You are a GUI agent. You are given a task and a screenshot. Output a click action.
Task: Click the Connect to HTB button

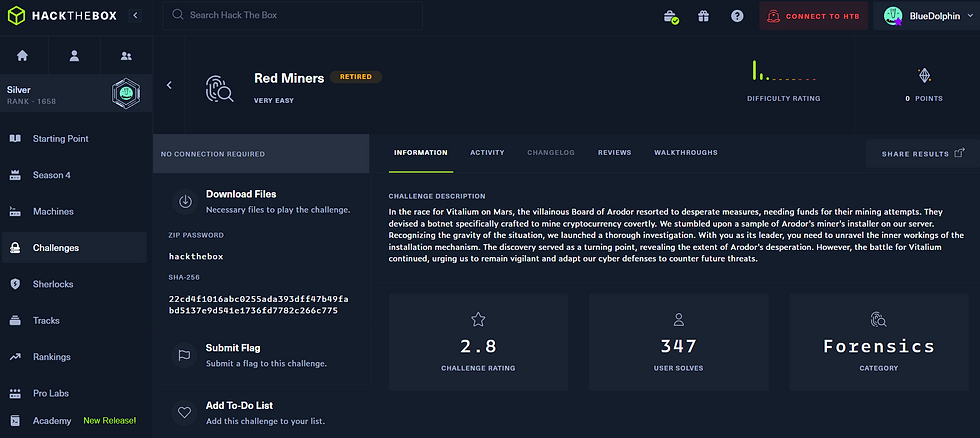813,16
